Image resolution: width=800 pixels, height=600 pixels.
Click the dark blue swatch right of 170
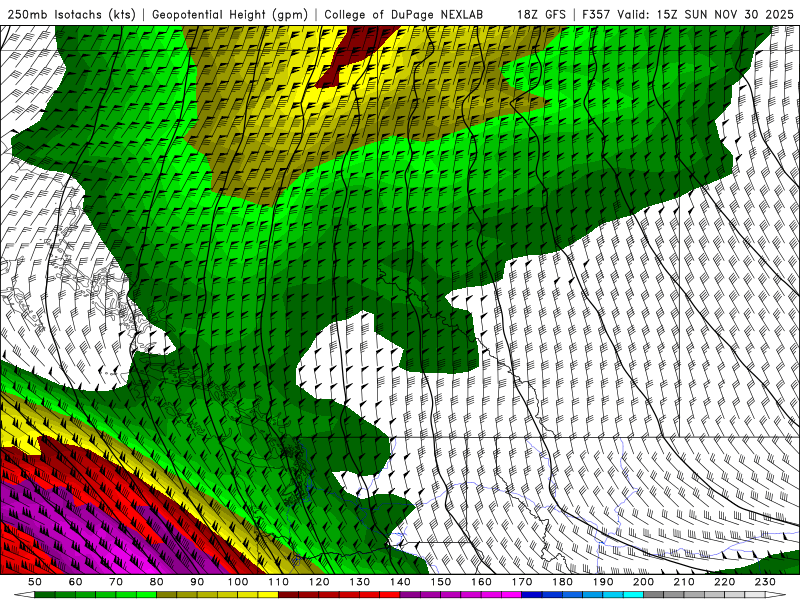click(532, 595)
